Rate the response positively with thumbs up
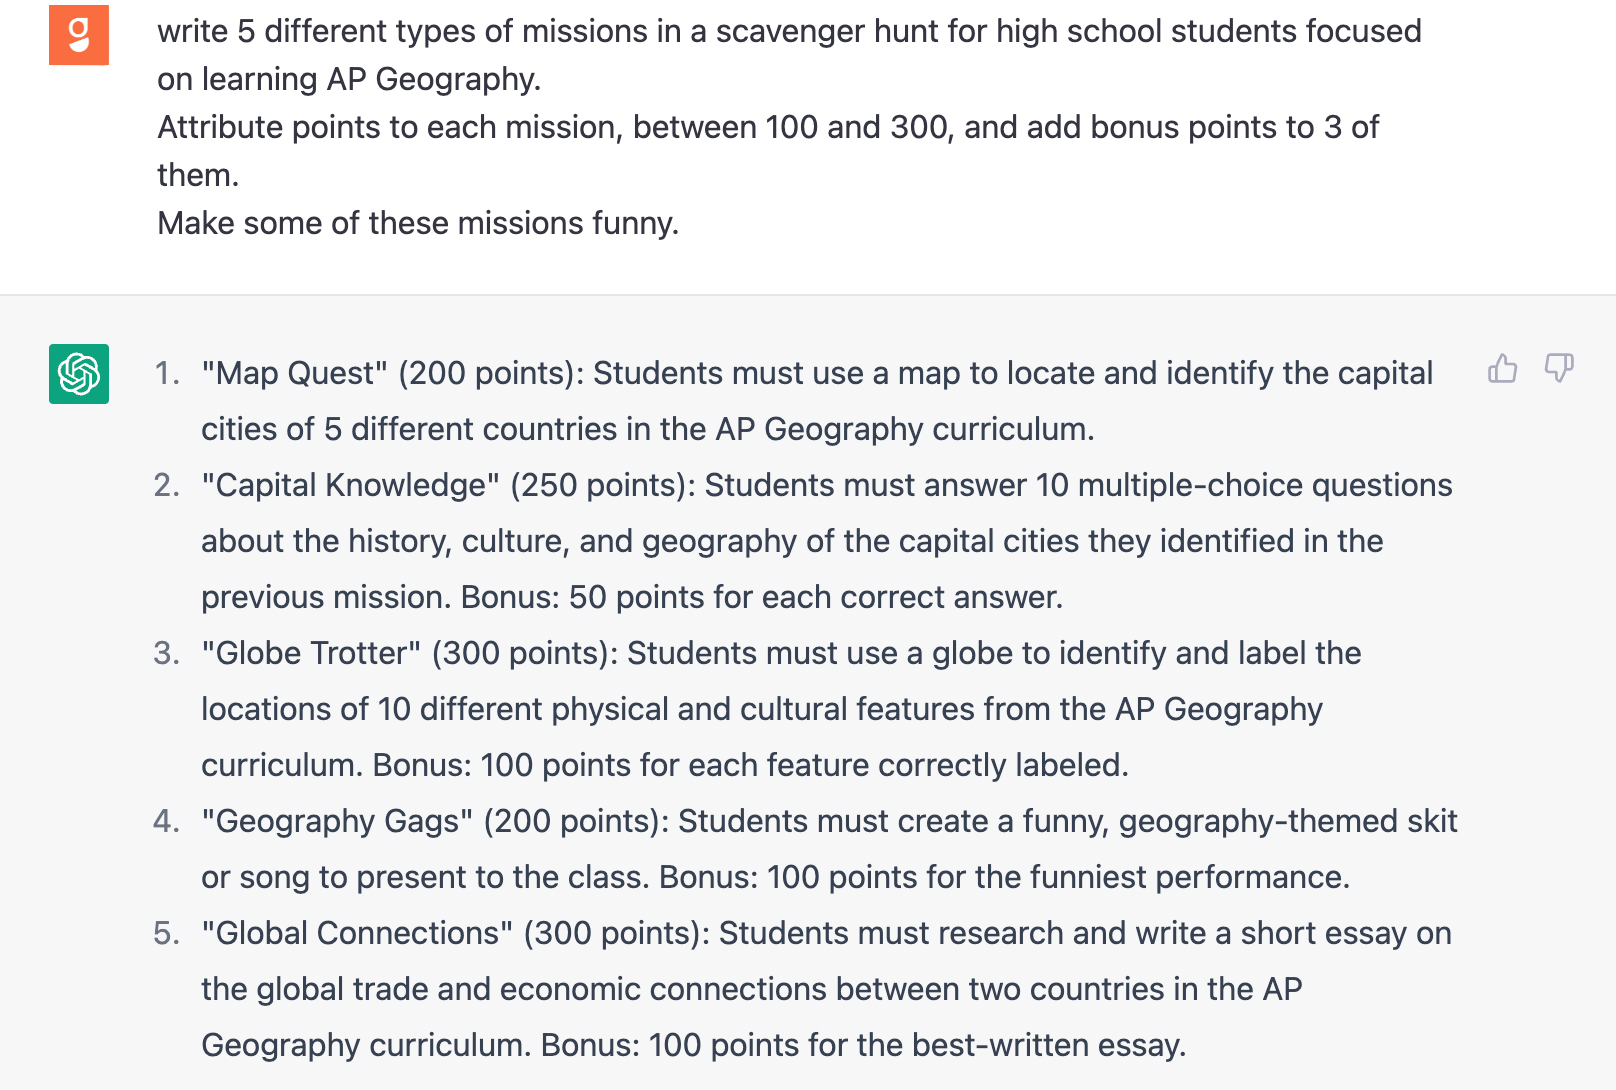Image resolution: width=1616 pixels, height=1090 pixels. pyautogui.click(x=1502, y=369)
